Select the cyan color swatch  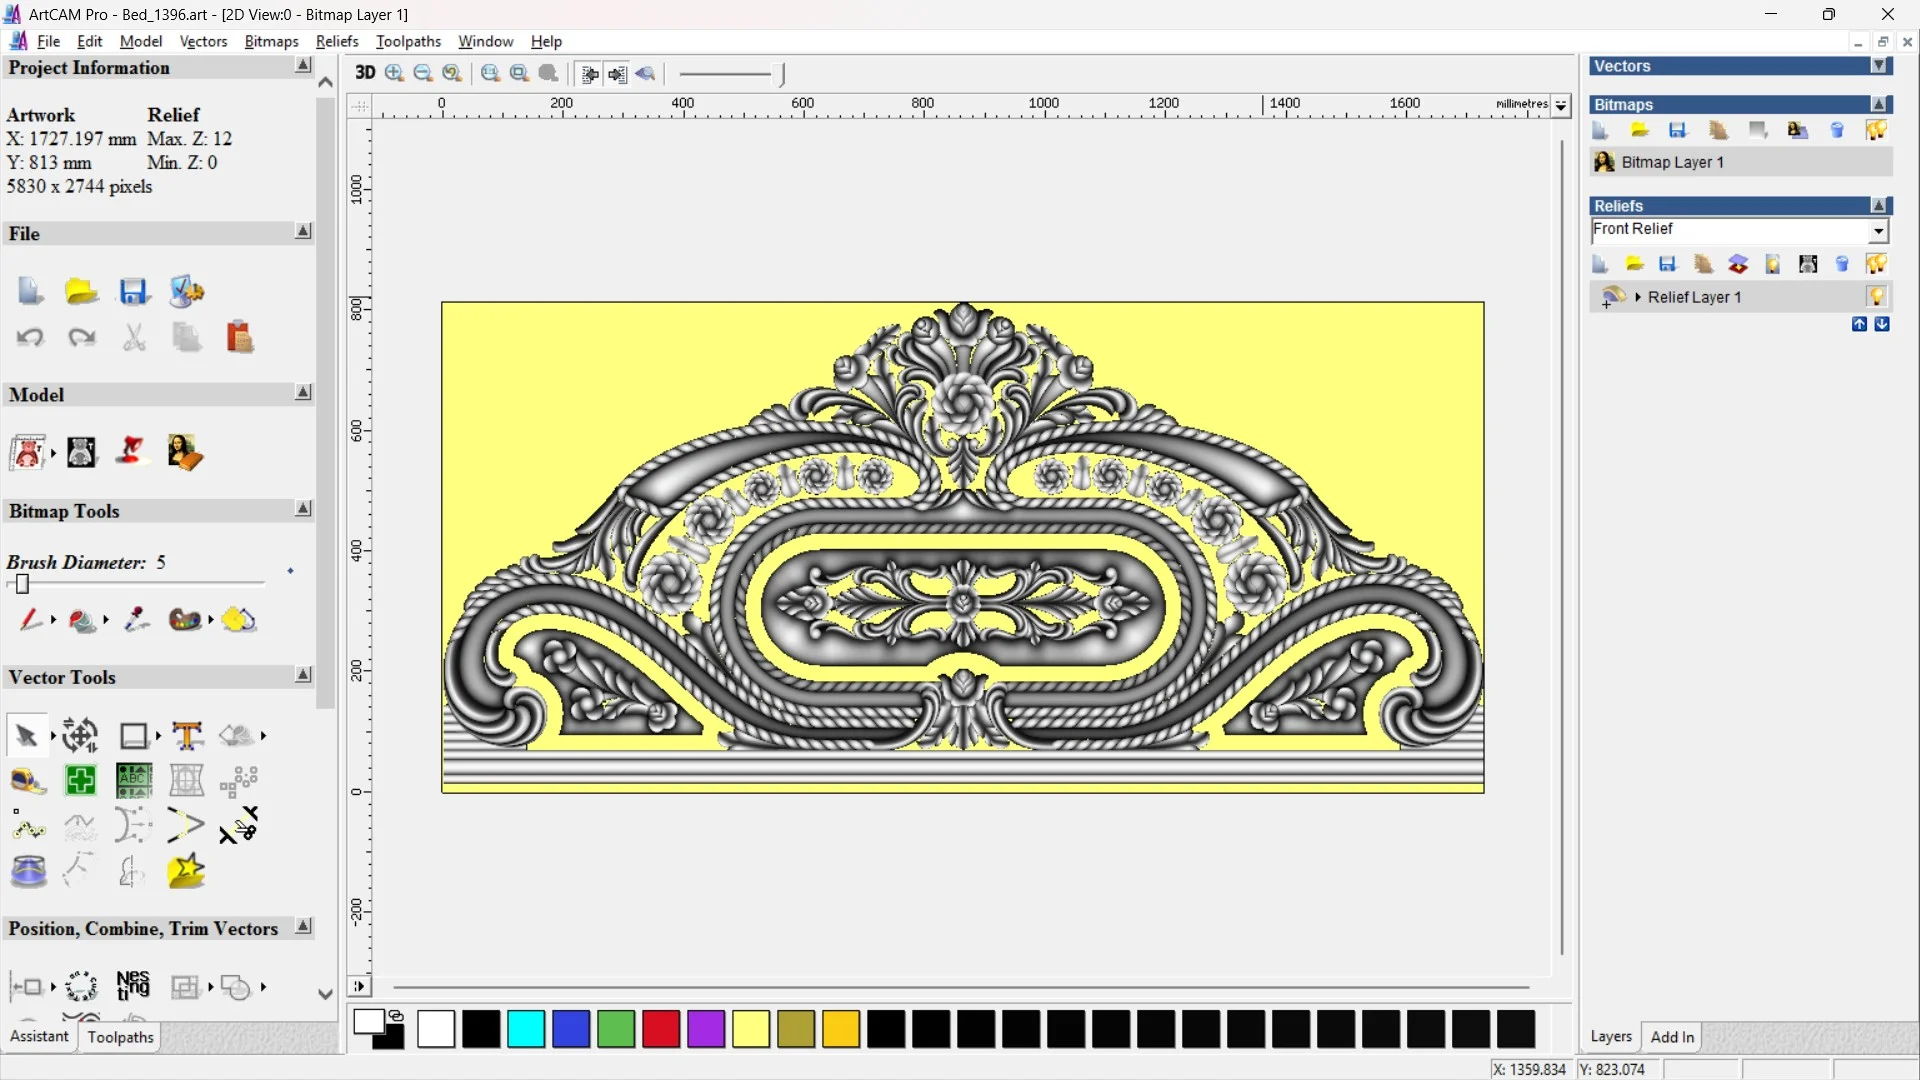coord(526,1029)
